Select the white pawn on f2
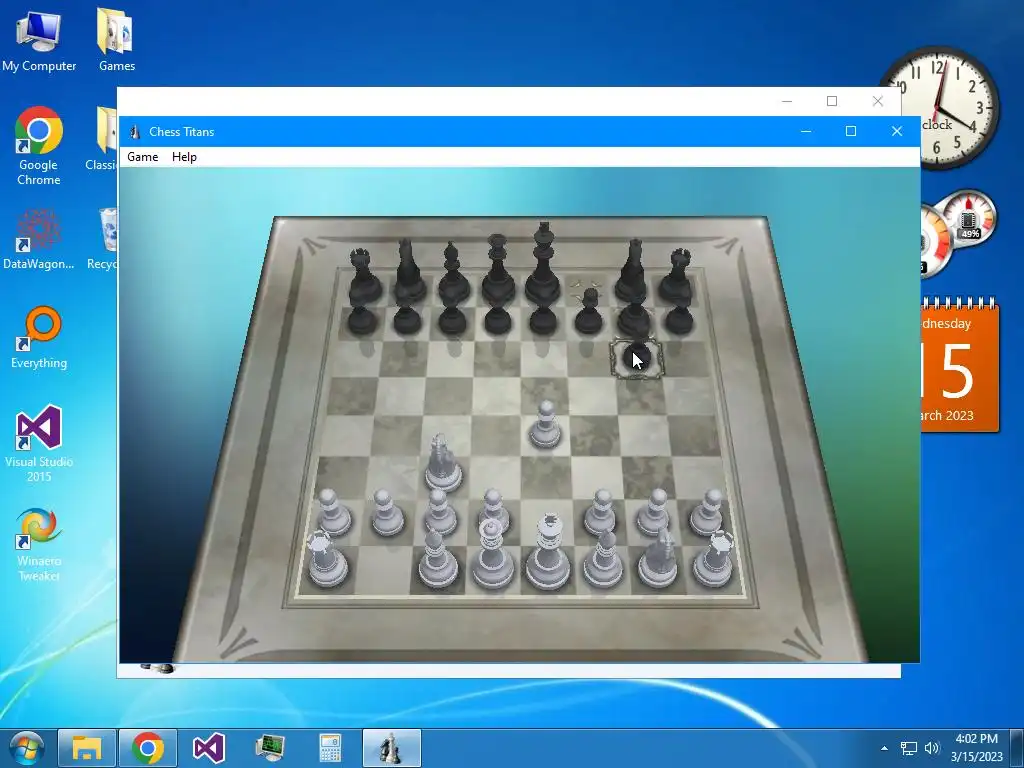 pos(600,513)
